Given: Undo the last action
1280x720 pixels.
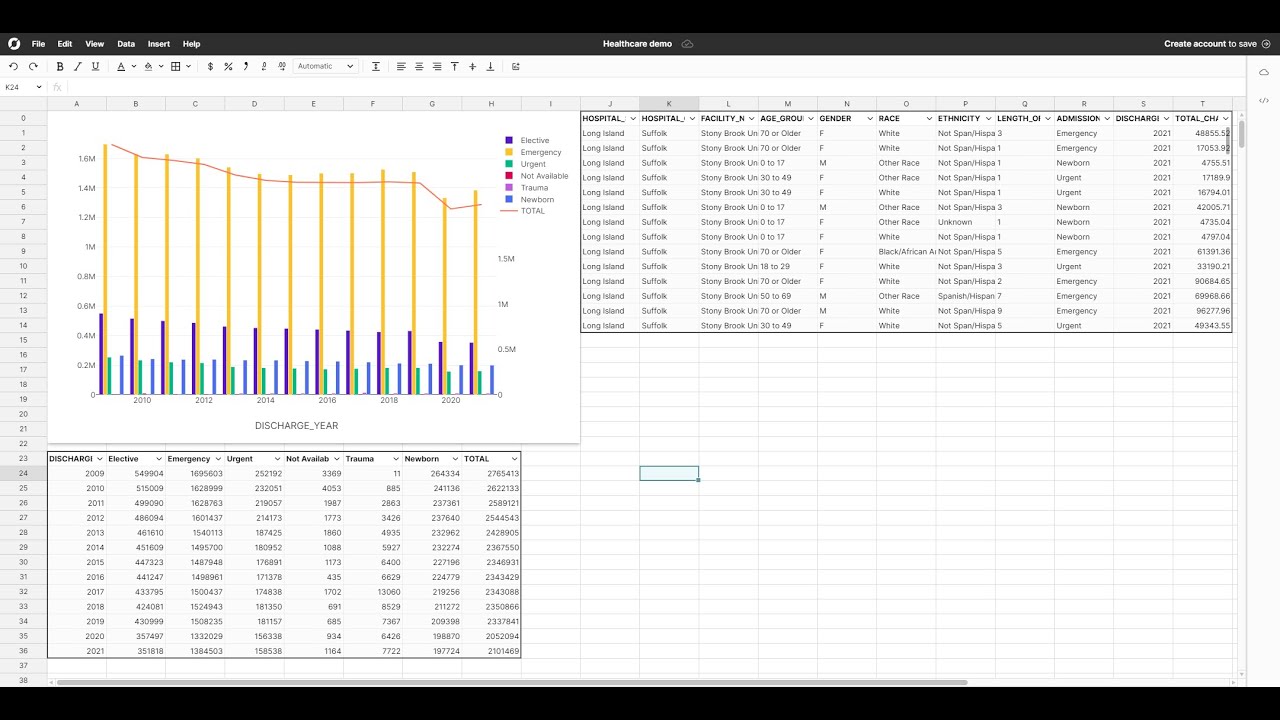Looking at the screenshot, I should coord(13,66).
